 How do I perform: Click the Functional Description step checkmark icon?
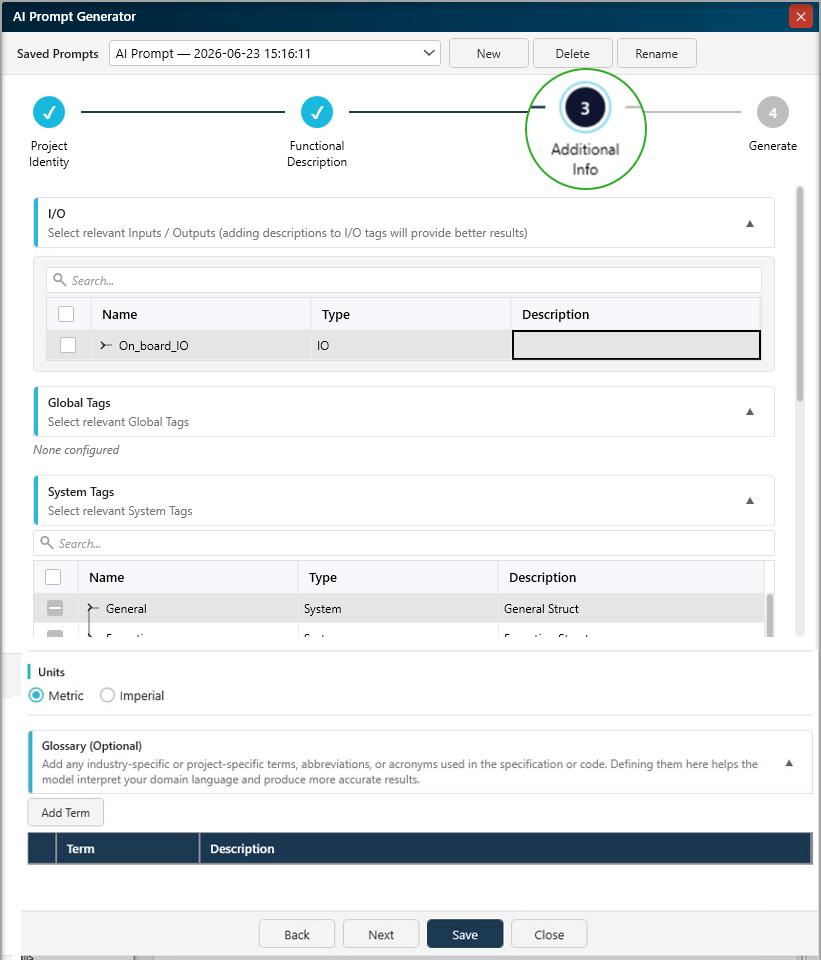point(317,112)
